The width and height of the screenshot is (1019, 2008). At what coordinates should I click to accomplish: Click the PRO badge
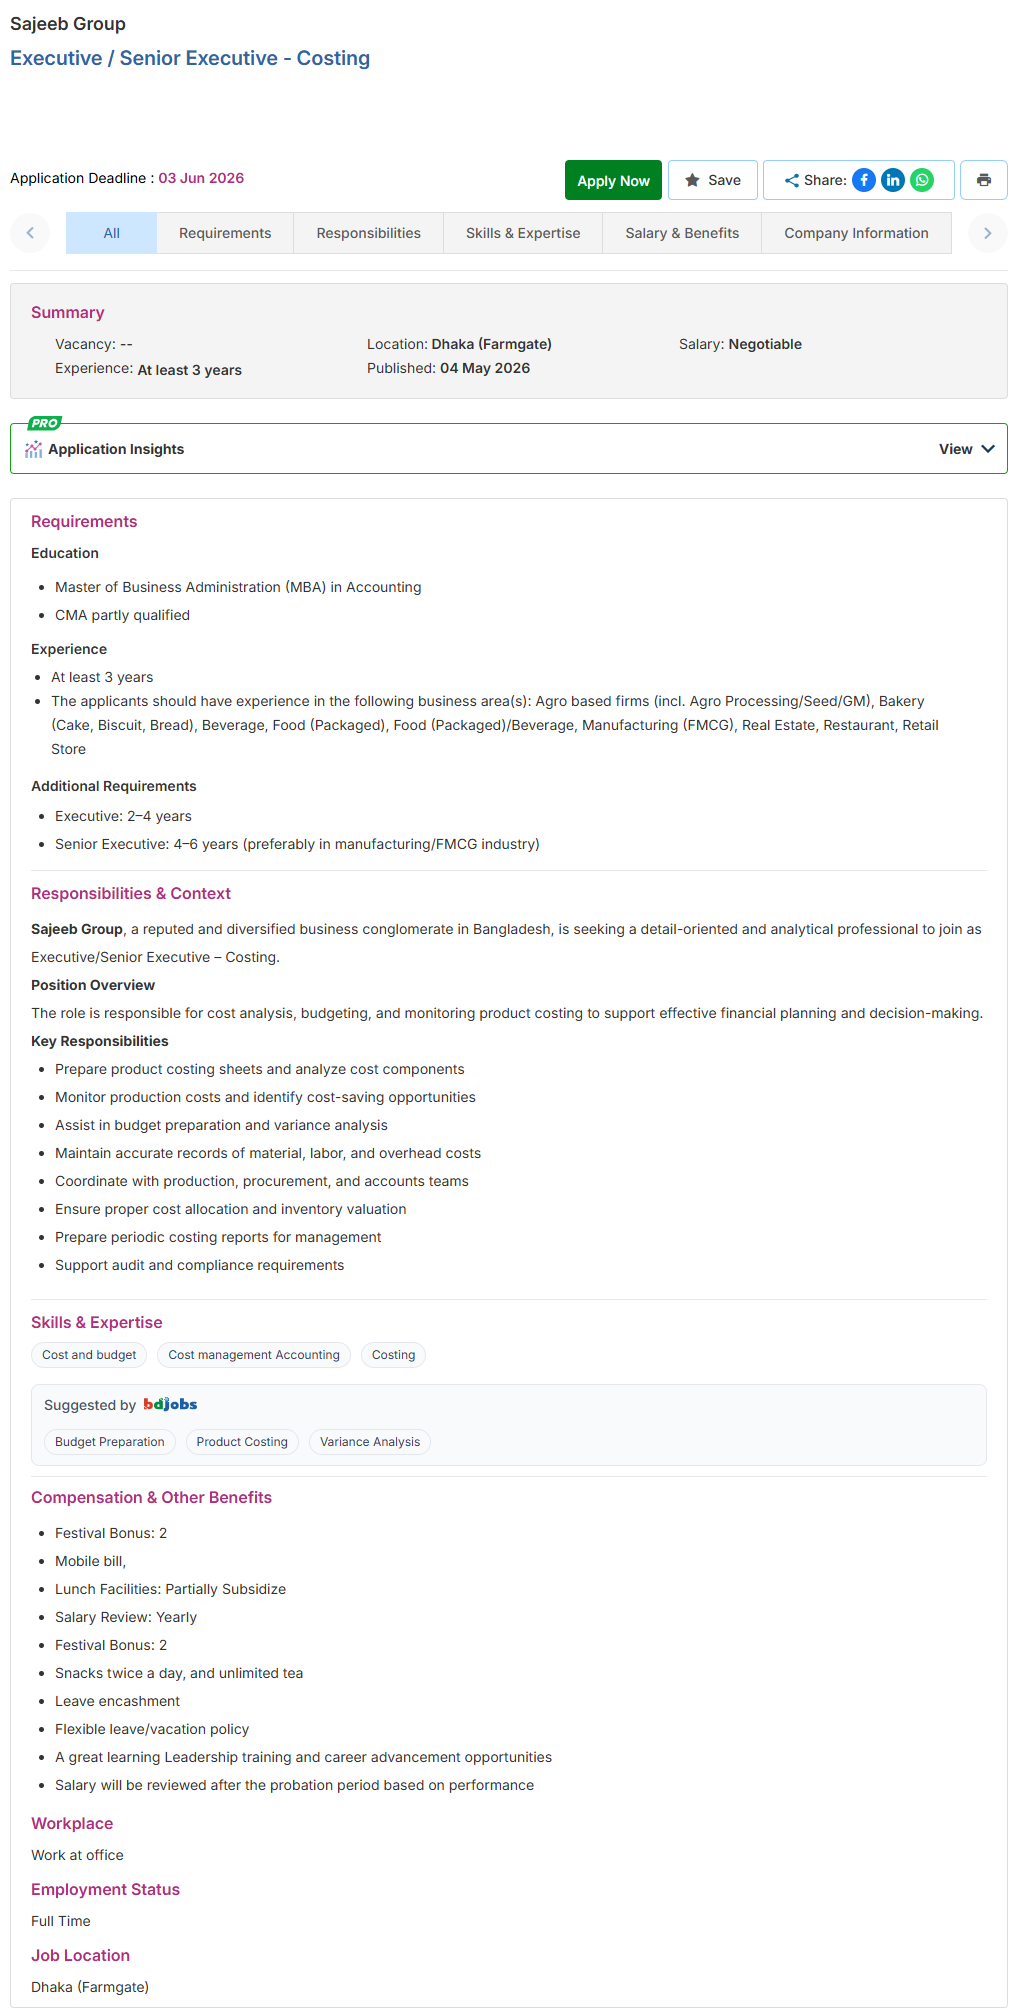click(45, 423)
